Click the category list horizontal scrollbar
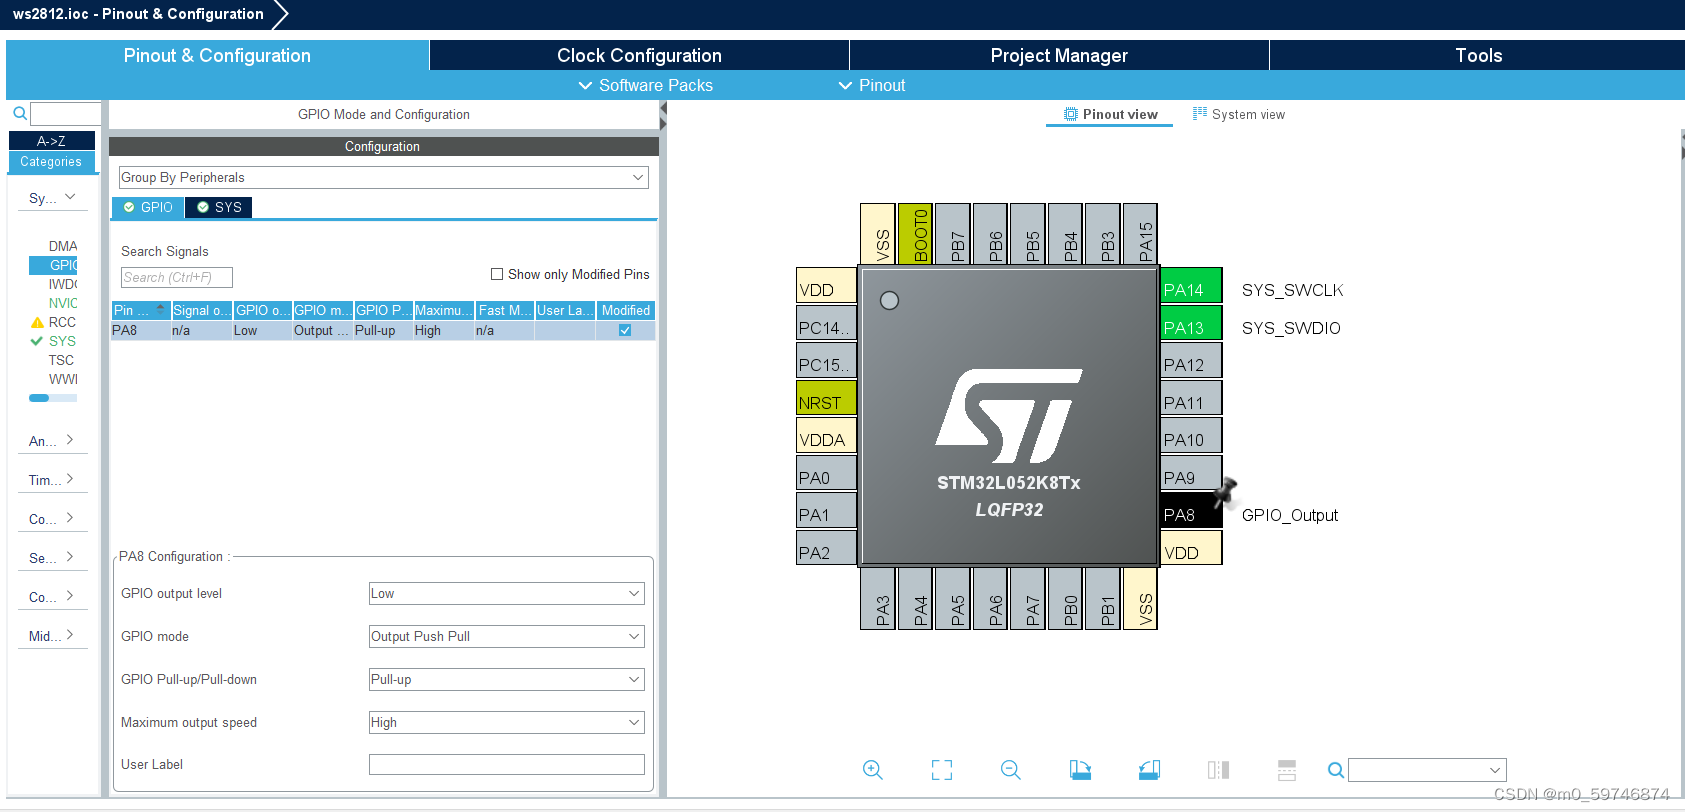This screenshot has height=812, width=1685. (x=53, y=398)
